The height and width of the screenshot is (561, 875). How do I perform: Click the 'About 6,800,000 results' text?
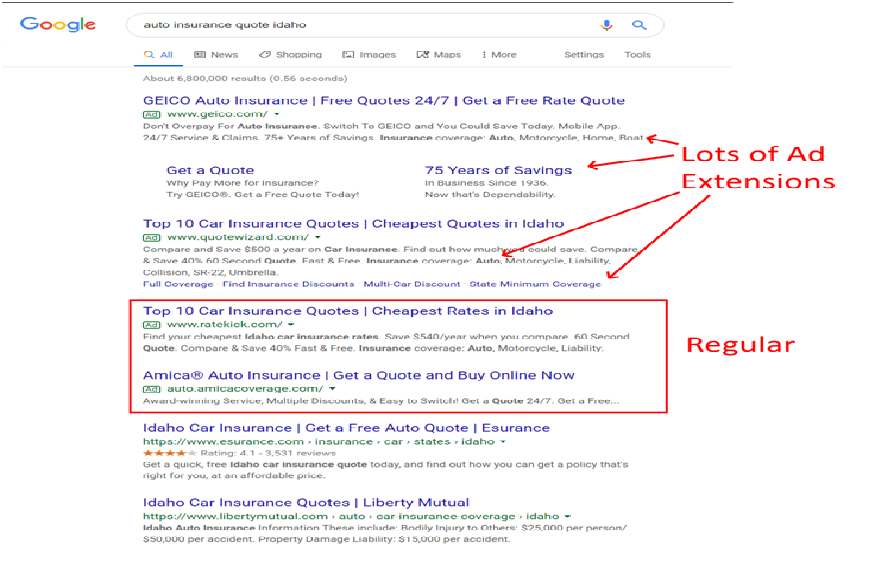click(245, 79)
